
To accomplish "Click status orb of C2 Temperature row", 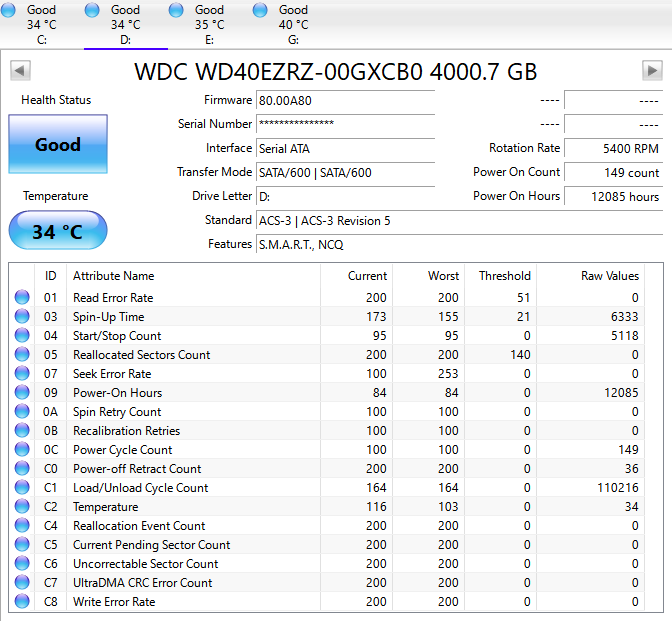I will [x=22, y=506].
